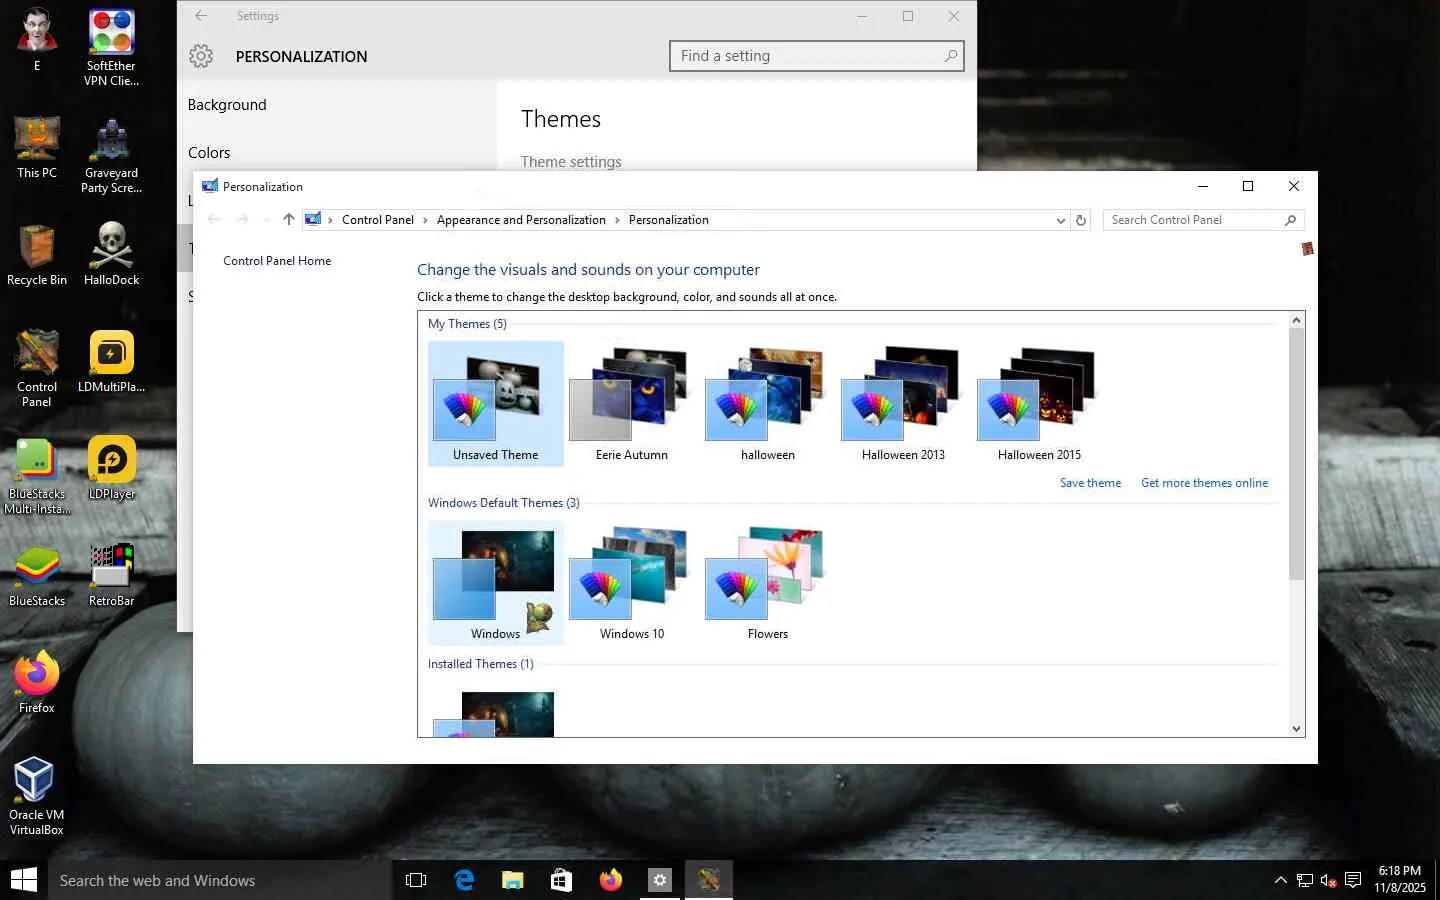
Task: Apply the Eerie Autumn theme
Action: [x=632, y=404]
